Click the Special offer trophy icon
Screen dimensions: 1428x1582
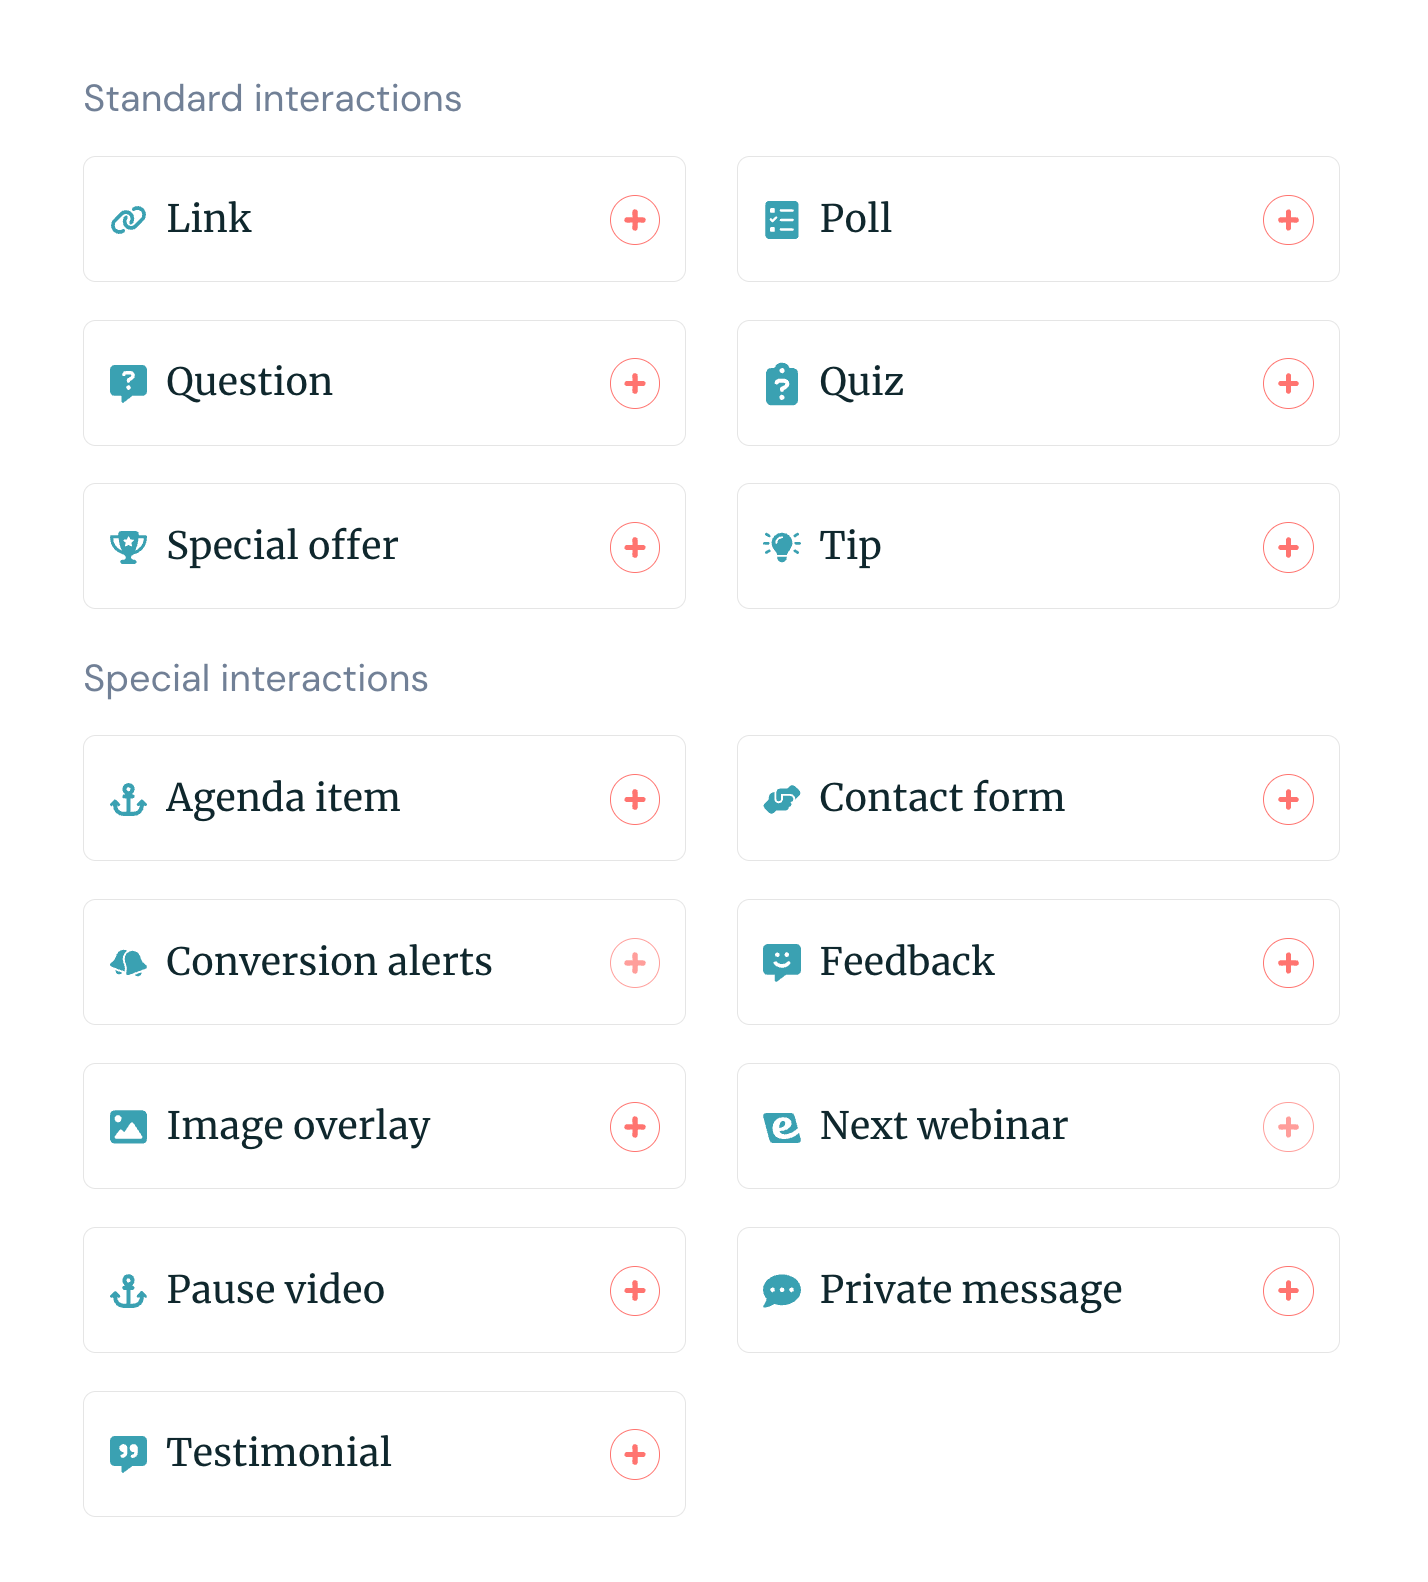(x=128, y=547)
